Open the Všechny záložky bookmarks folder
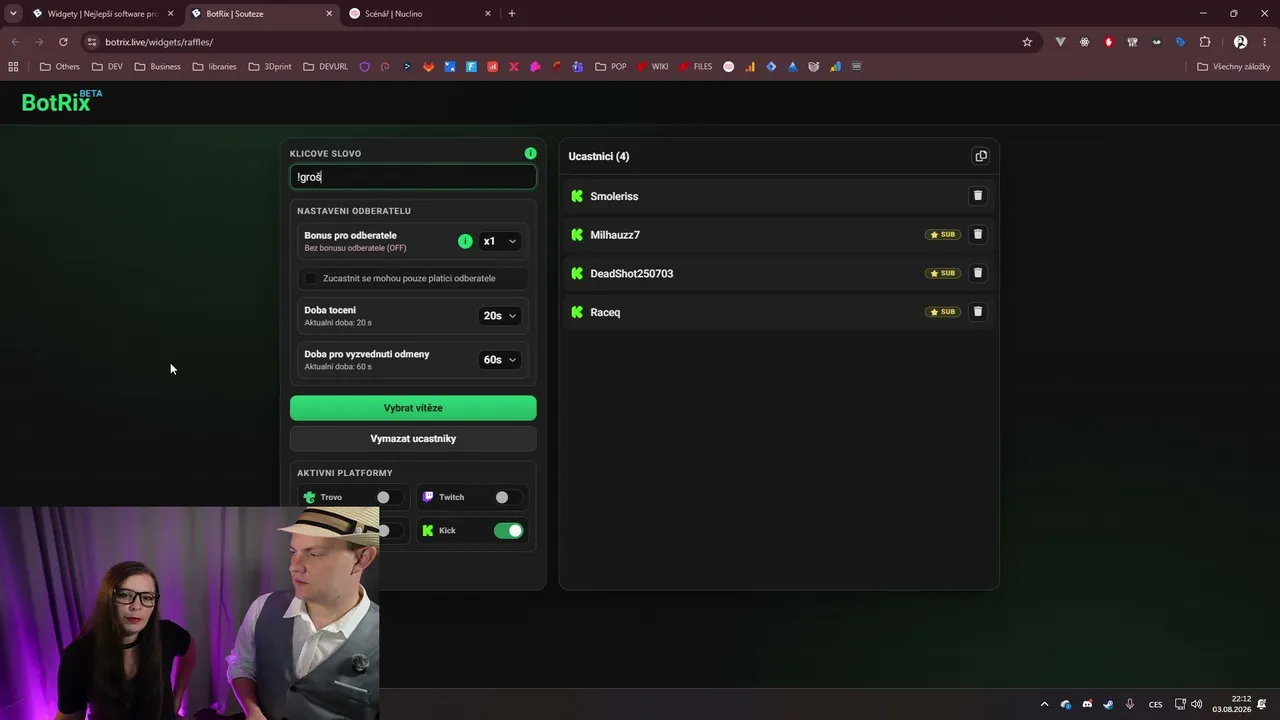The width and height of the screenshot is (1280, 720). (1234, 67)
